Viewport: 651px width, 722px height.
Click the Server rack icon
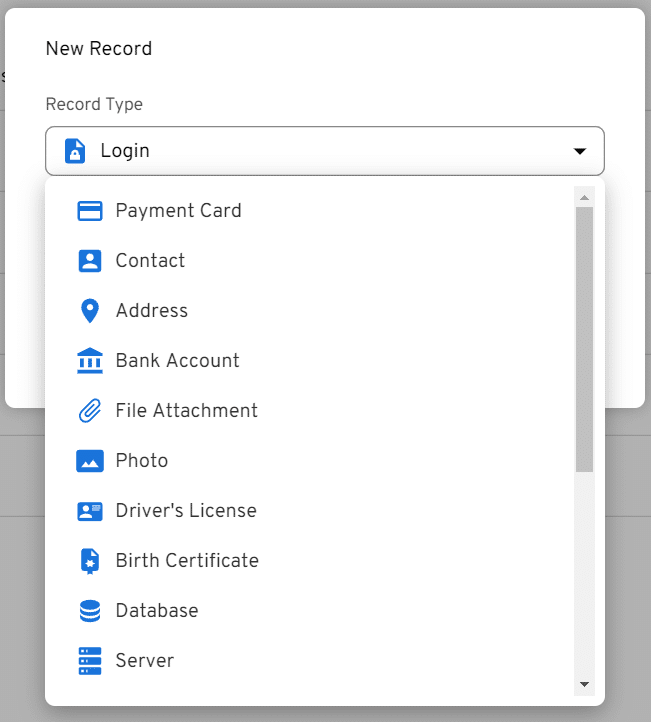(90, 661)
